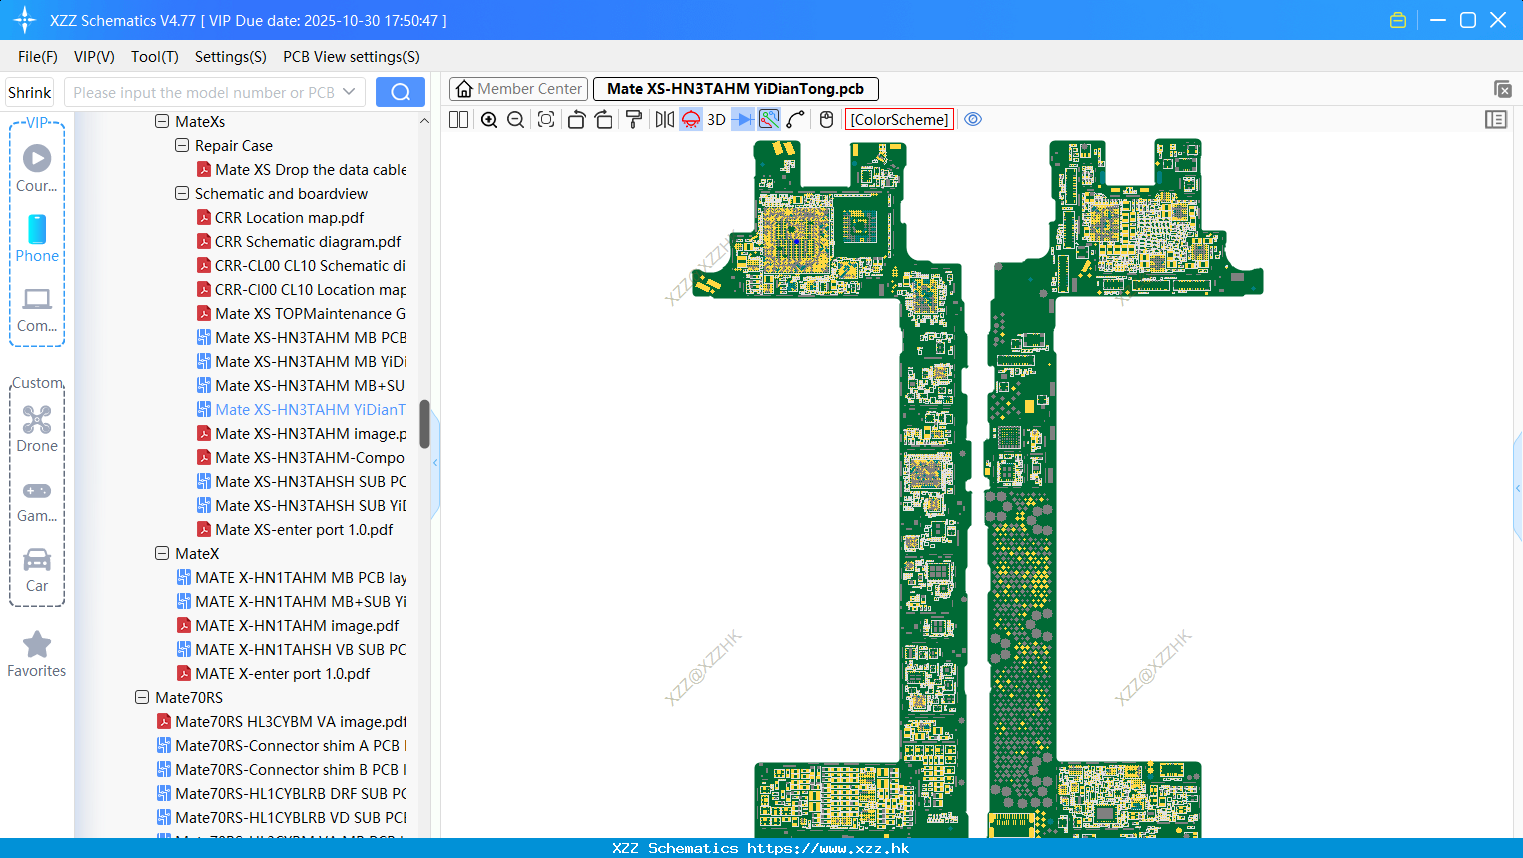Close all tabs icon at top right
1523x858 pixels.
click(x=1502, y=89)
